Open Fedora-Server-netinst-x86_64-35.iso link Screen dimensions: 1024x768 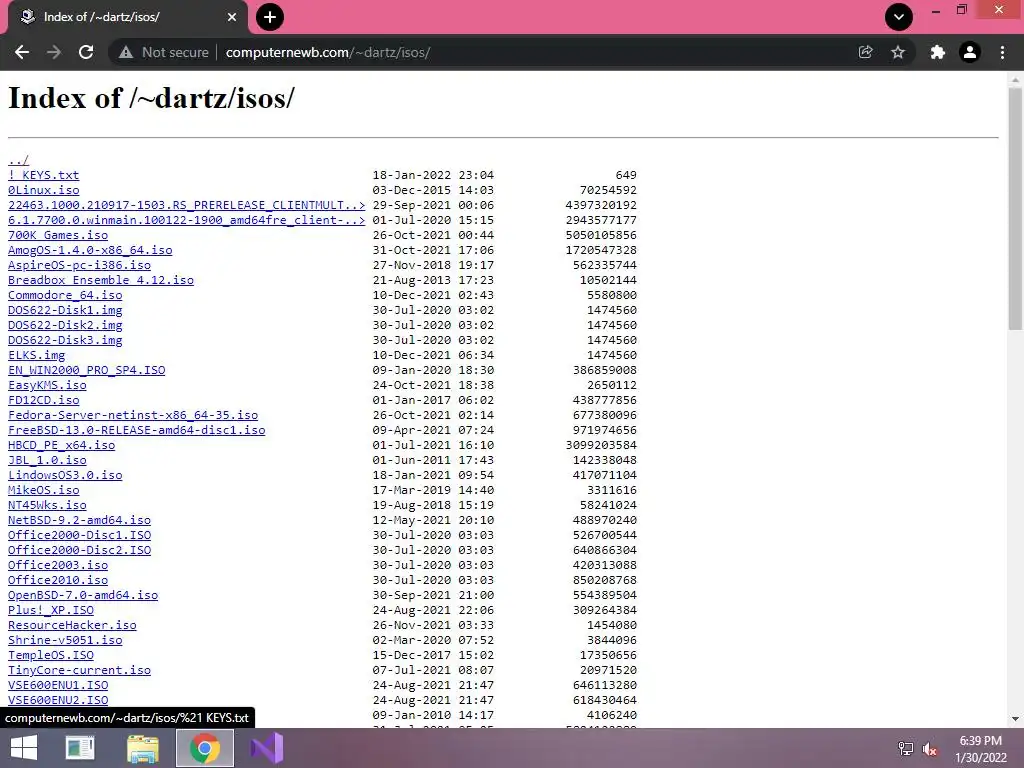(133, 415)
